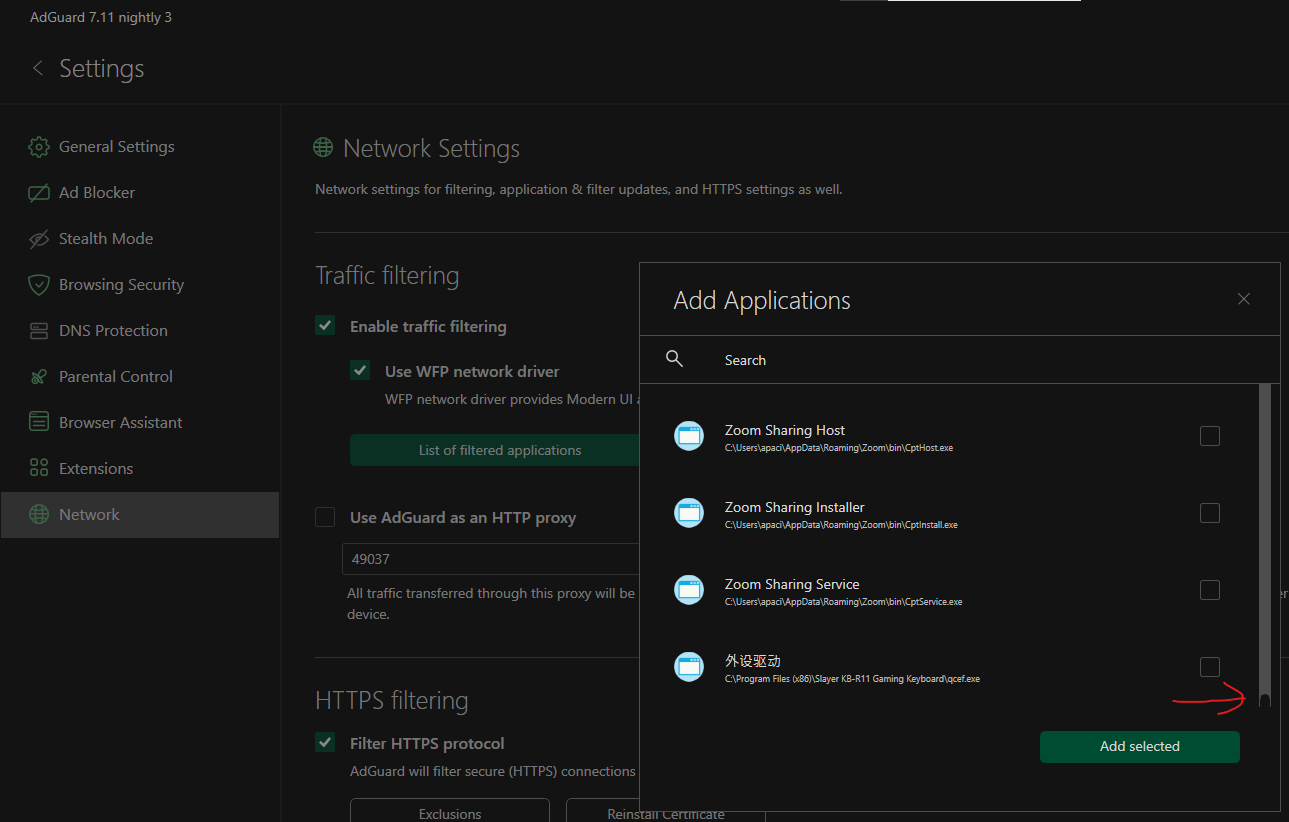The width and height of the screenshot is (1289, 822).
Task: Click the search magnifier in Add Applications
Action: pos(674,359)
